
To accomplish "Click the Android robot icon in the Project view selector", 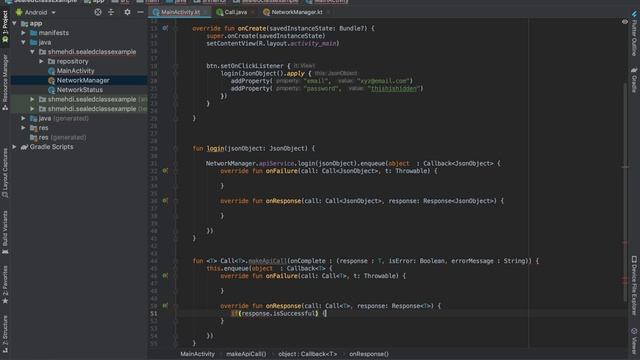I will click(19, 12).
